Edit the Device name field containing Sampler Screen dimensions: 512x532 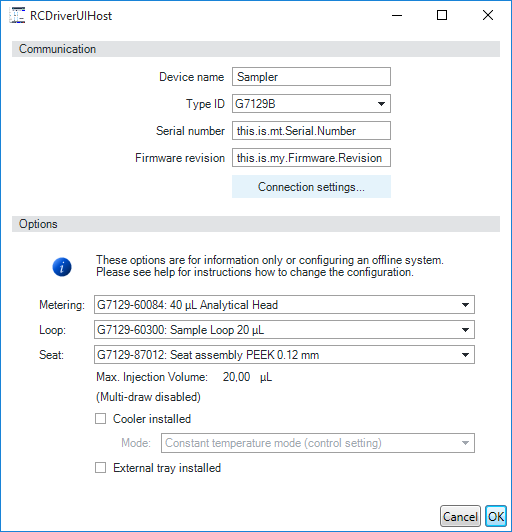(x=311, y=77)
